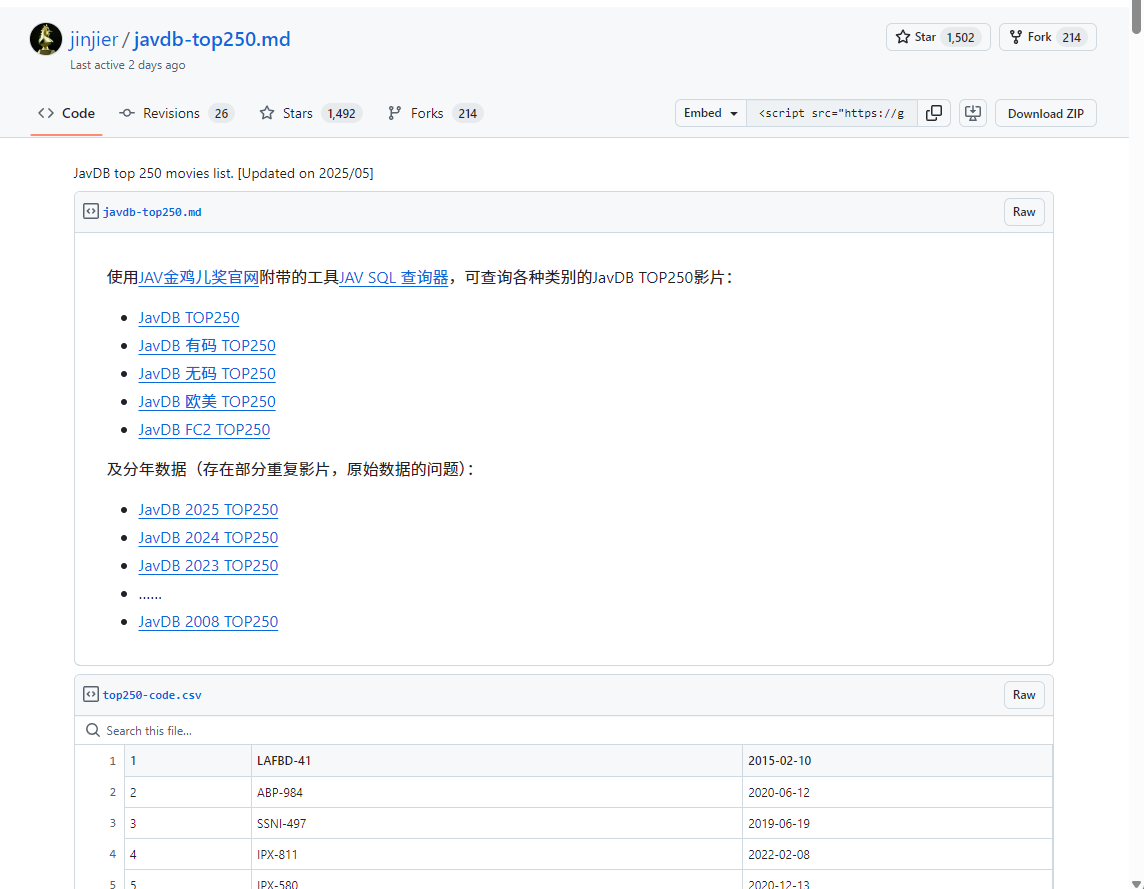Click the code file icon beside top250-code.csv
Viewport: 1144px width, 889px height.
pyautogui.click(x=90, y=694)
